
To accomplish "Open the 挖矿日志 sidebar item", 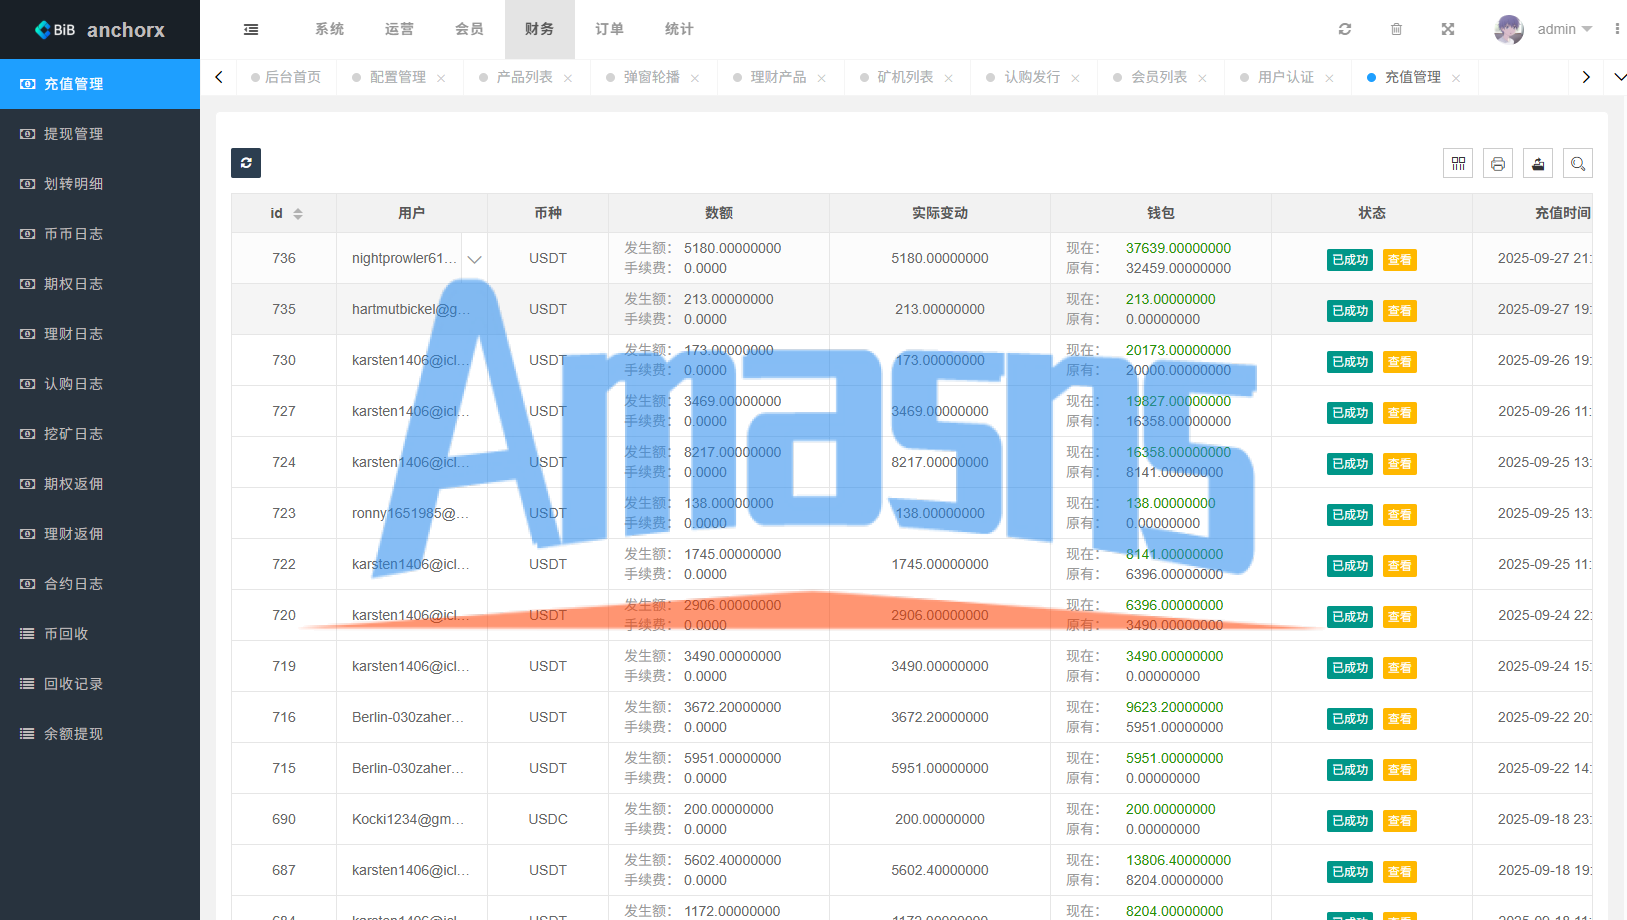I will point(100,434).
